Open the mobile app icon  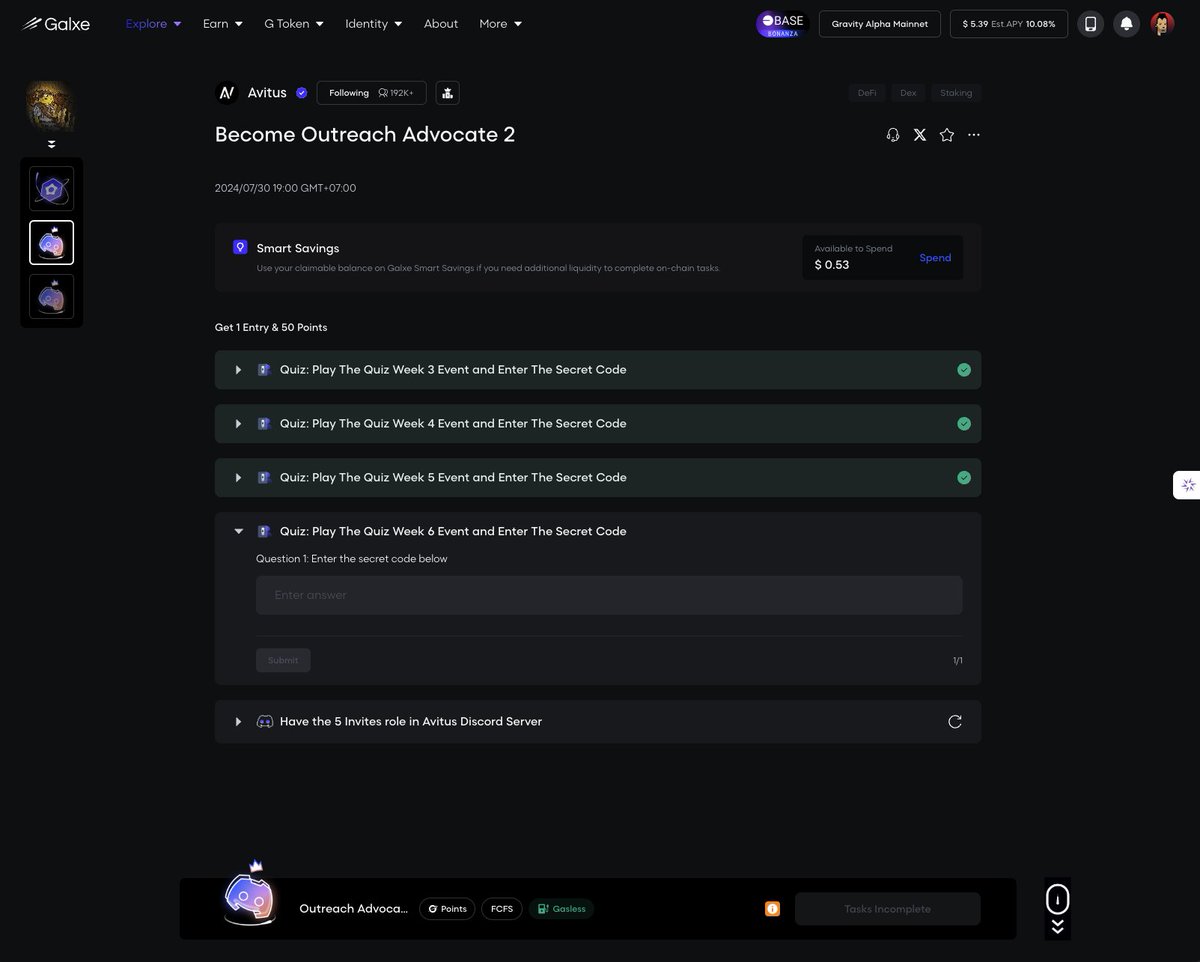(x=1090, y=24)
